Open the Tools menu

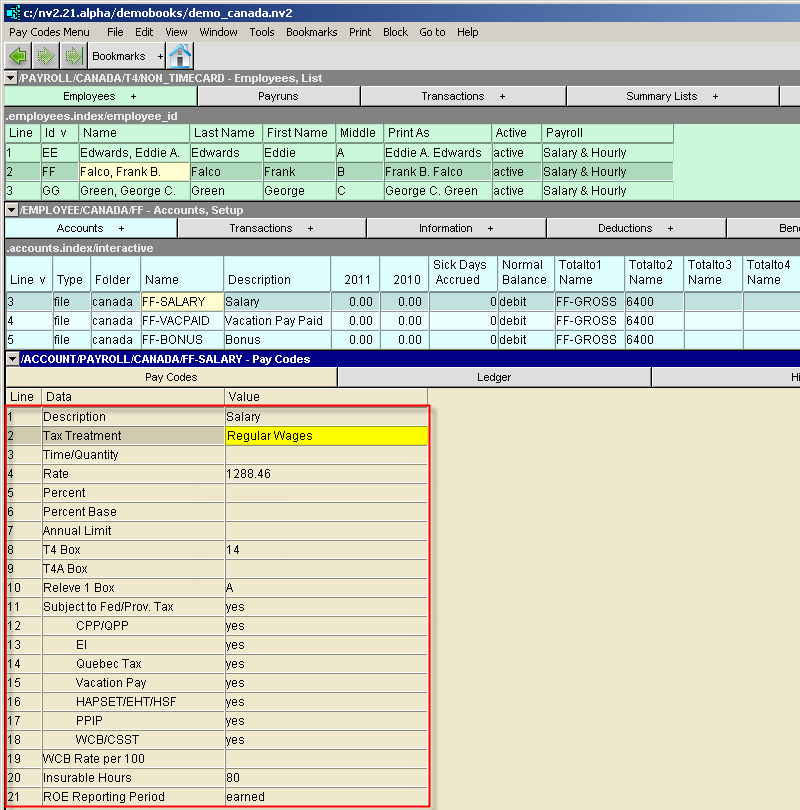[x=262, y=32]
